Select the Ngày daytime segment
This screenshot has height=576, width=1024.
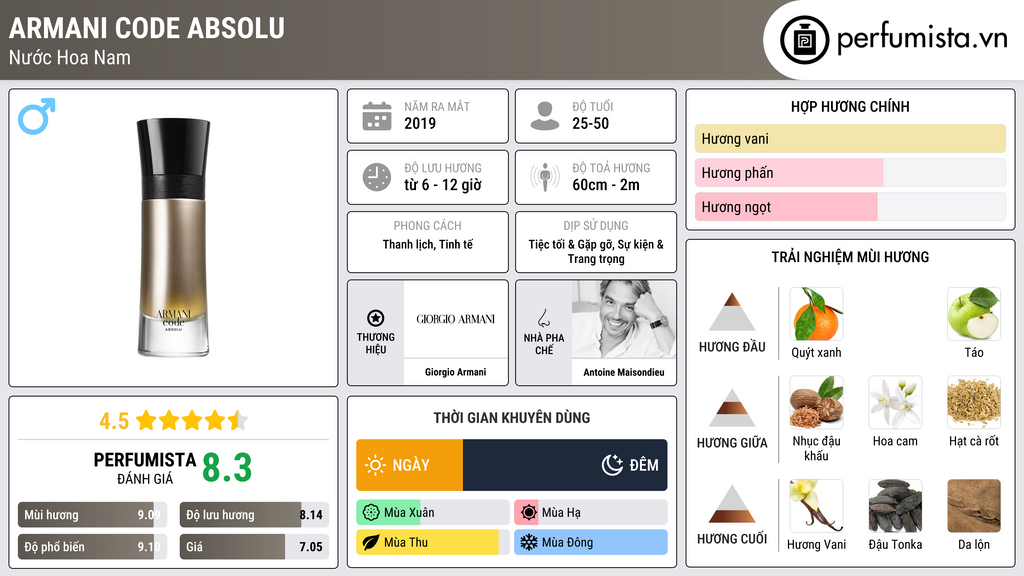pyautogui.click(x=409, y=465)
